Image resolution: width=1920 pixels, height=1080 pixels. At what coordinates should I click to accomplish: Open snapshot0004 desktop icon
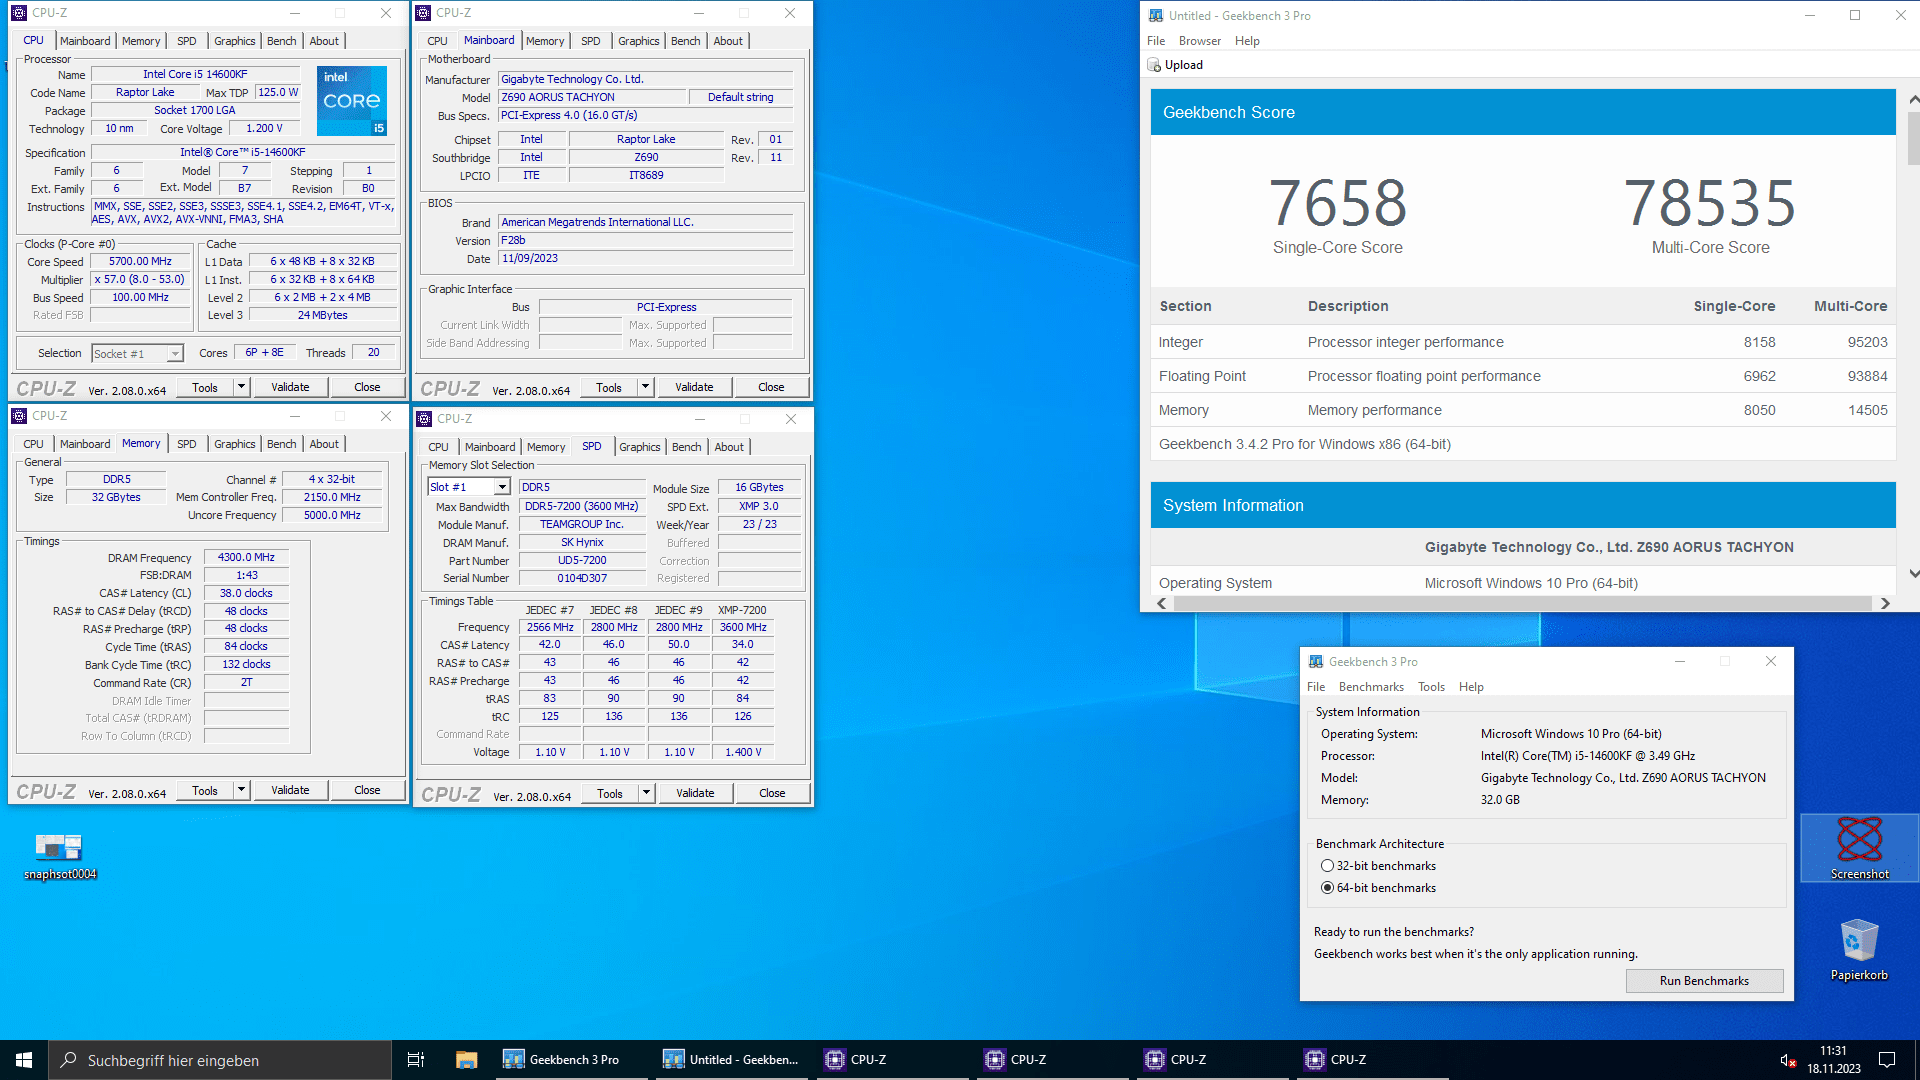point(59,855)
